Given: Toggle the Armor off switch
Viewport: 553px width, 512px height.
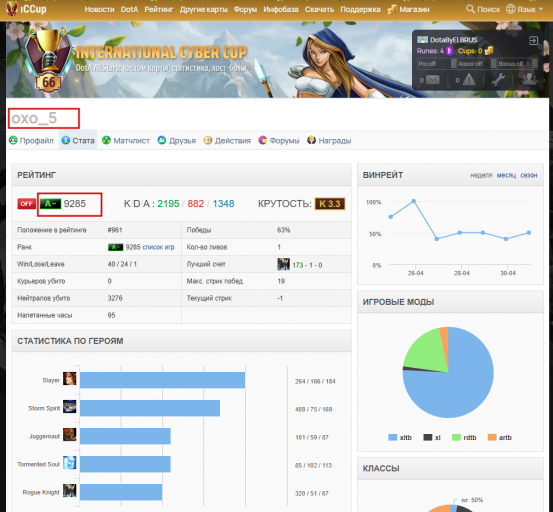Looking at the screenshot, I should (477, 64).
